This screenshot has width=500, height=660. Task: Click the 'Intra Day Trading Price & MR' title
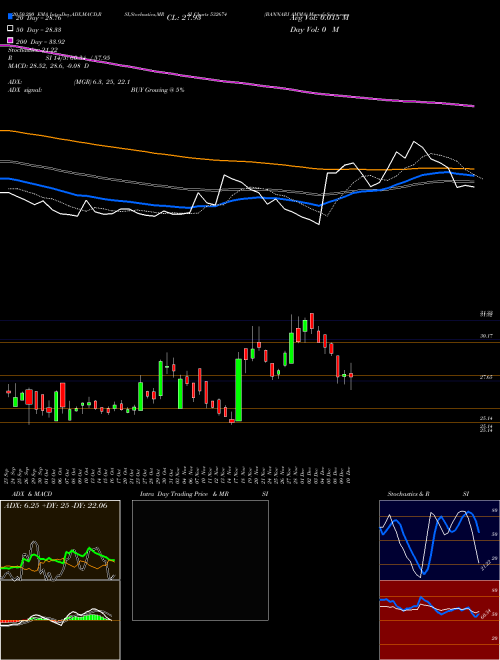click(184, 494)
